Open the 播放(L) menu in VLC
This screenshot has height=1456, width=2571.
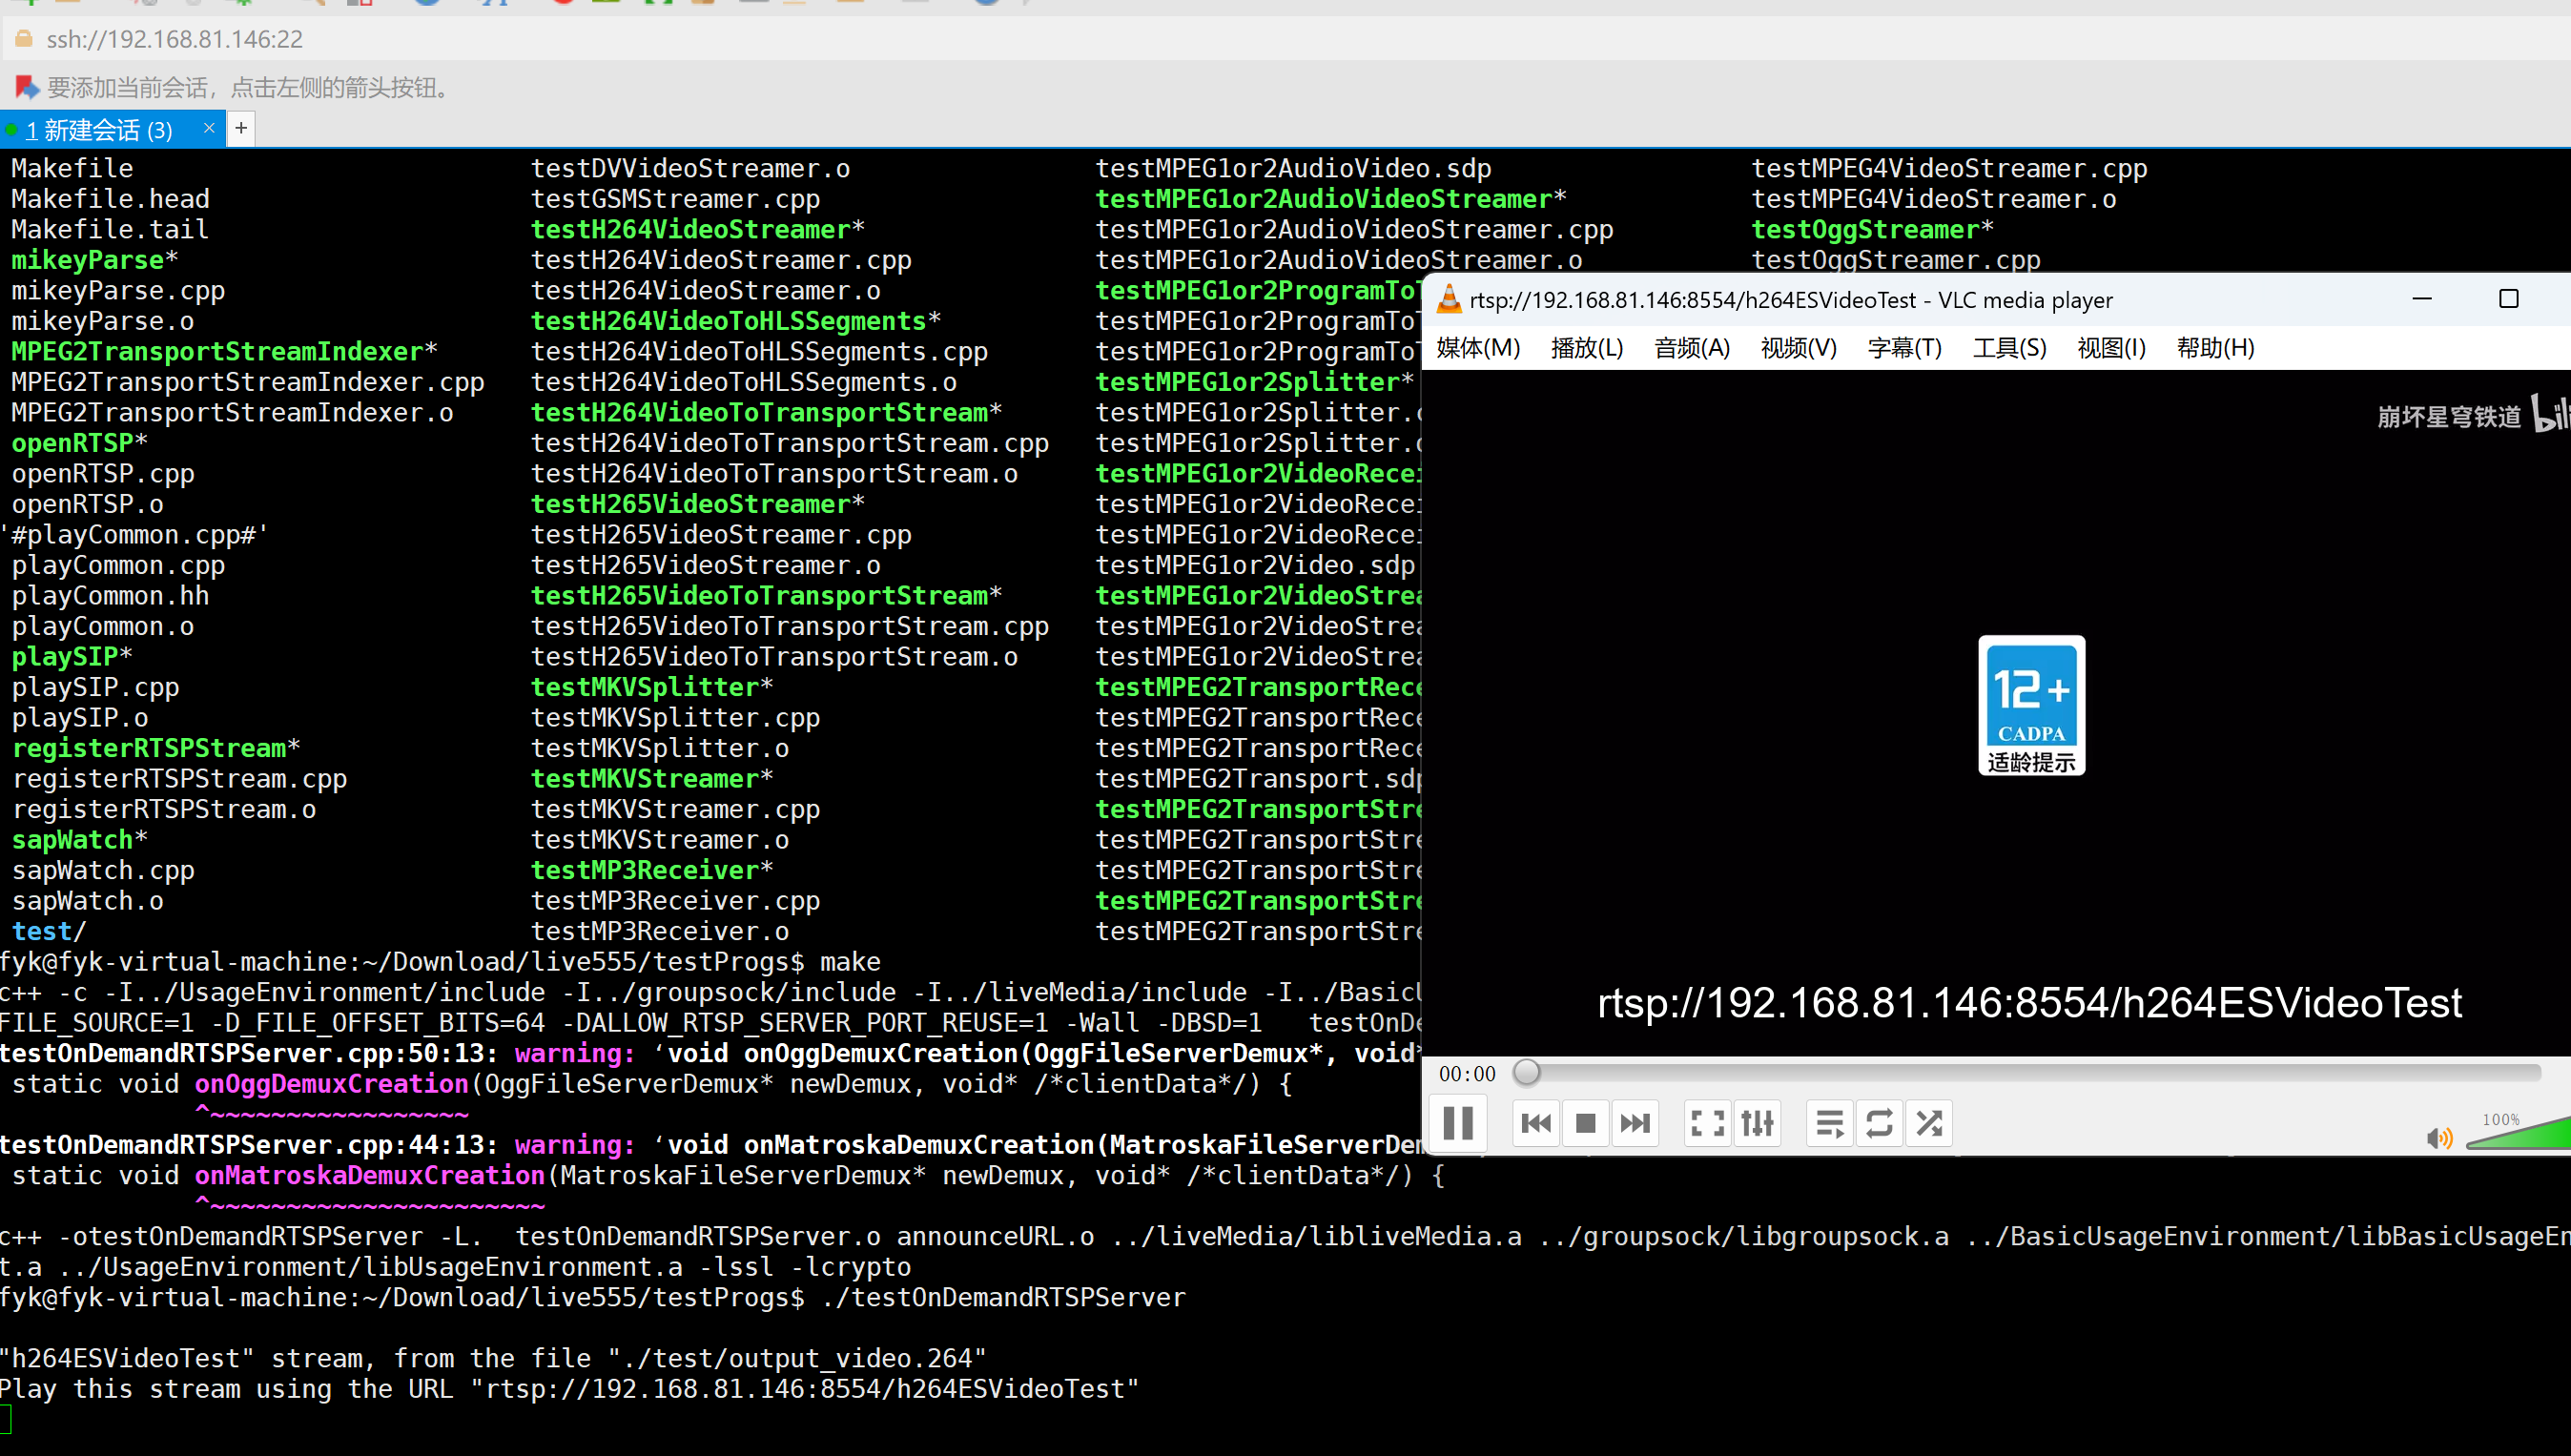click(x=1587, y=348)
